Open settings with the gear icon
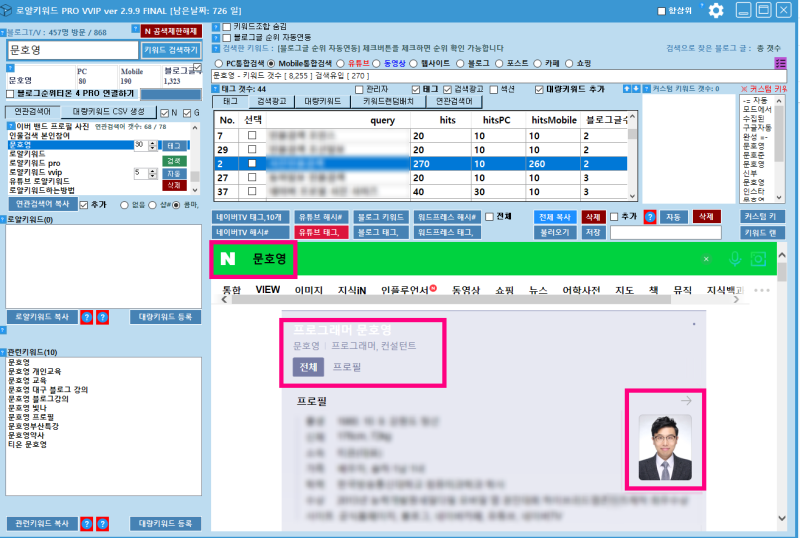 click(x=716, y=11)
